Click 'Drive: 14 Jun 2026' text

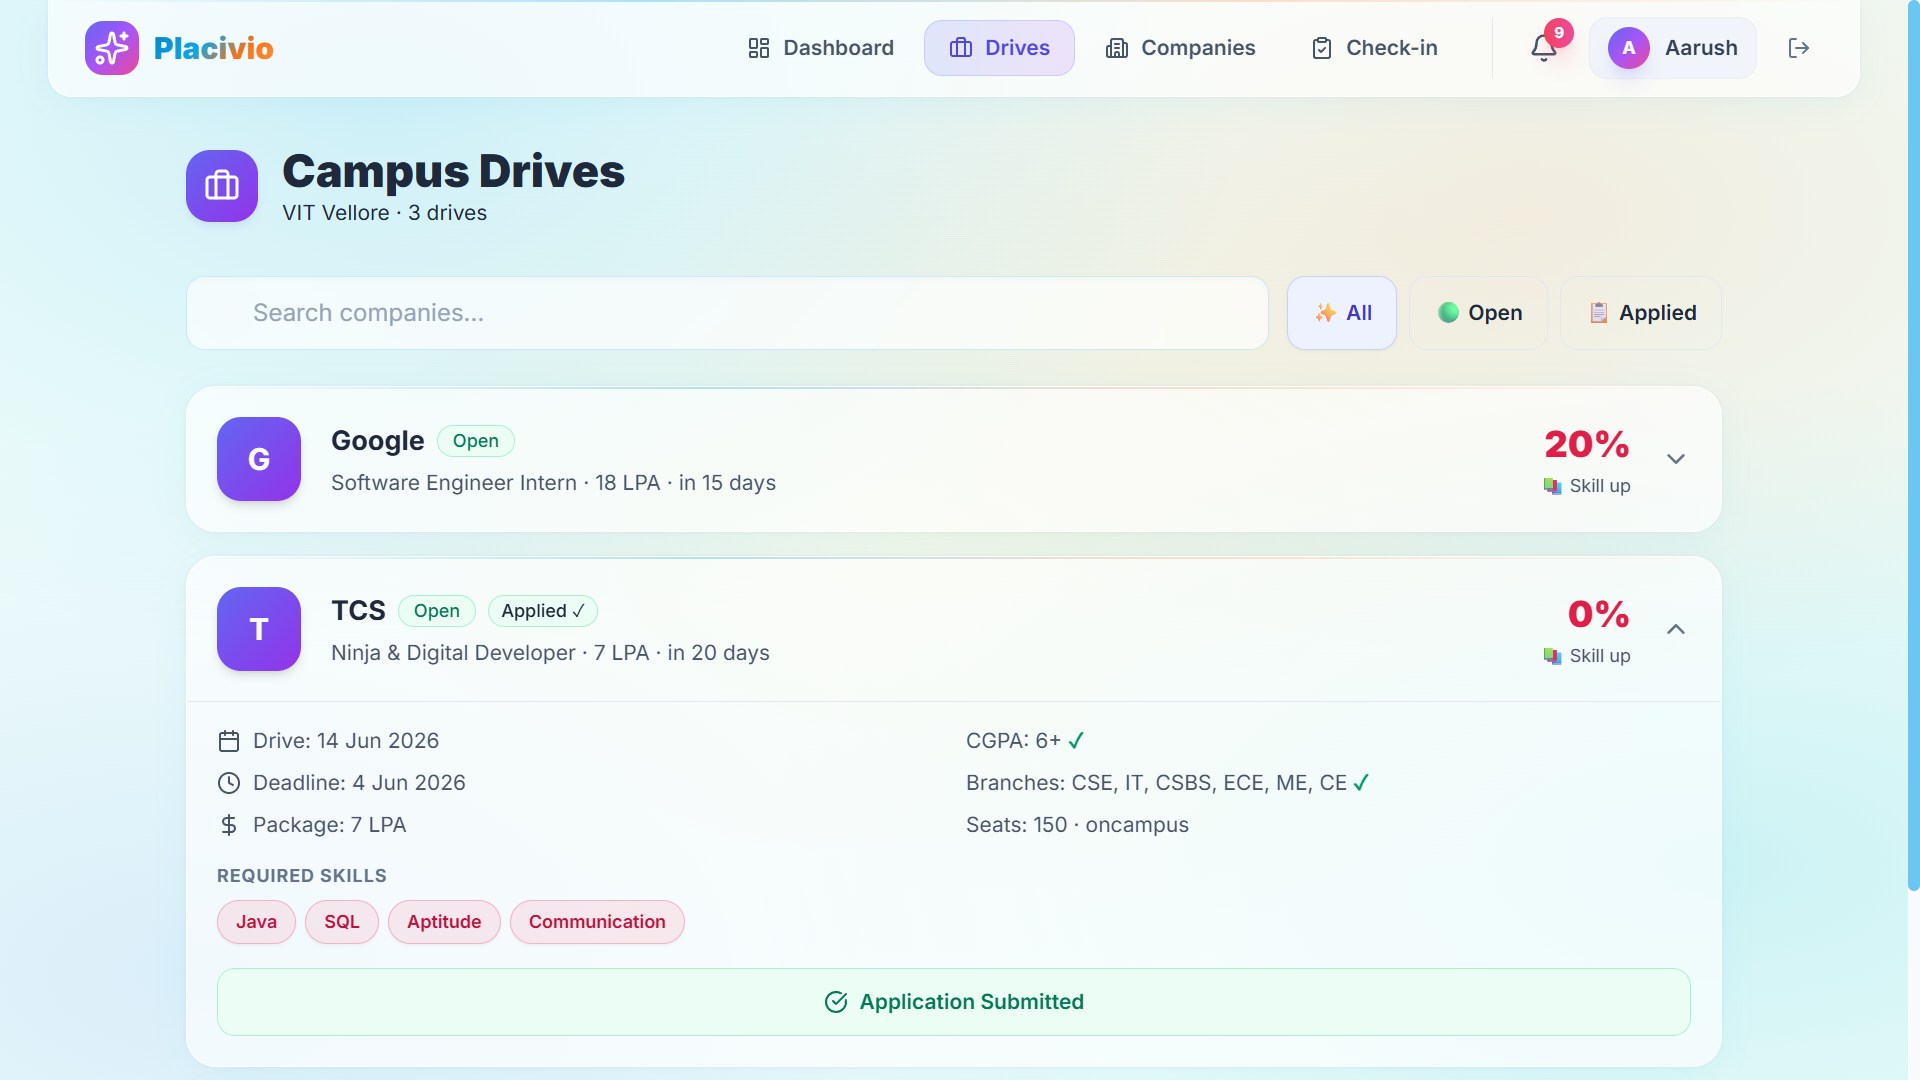[x=346, y=741]
